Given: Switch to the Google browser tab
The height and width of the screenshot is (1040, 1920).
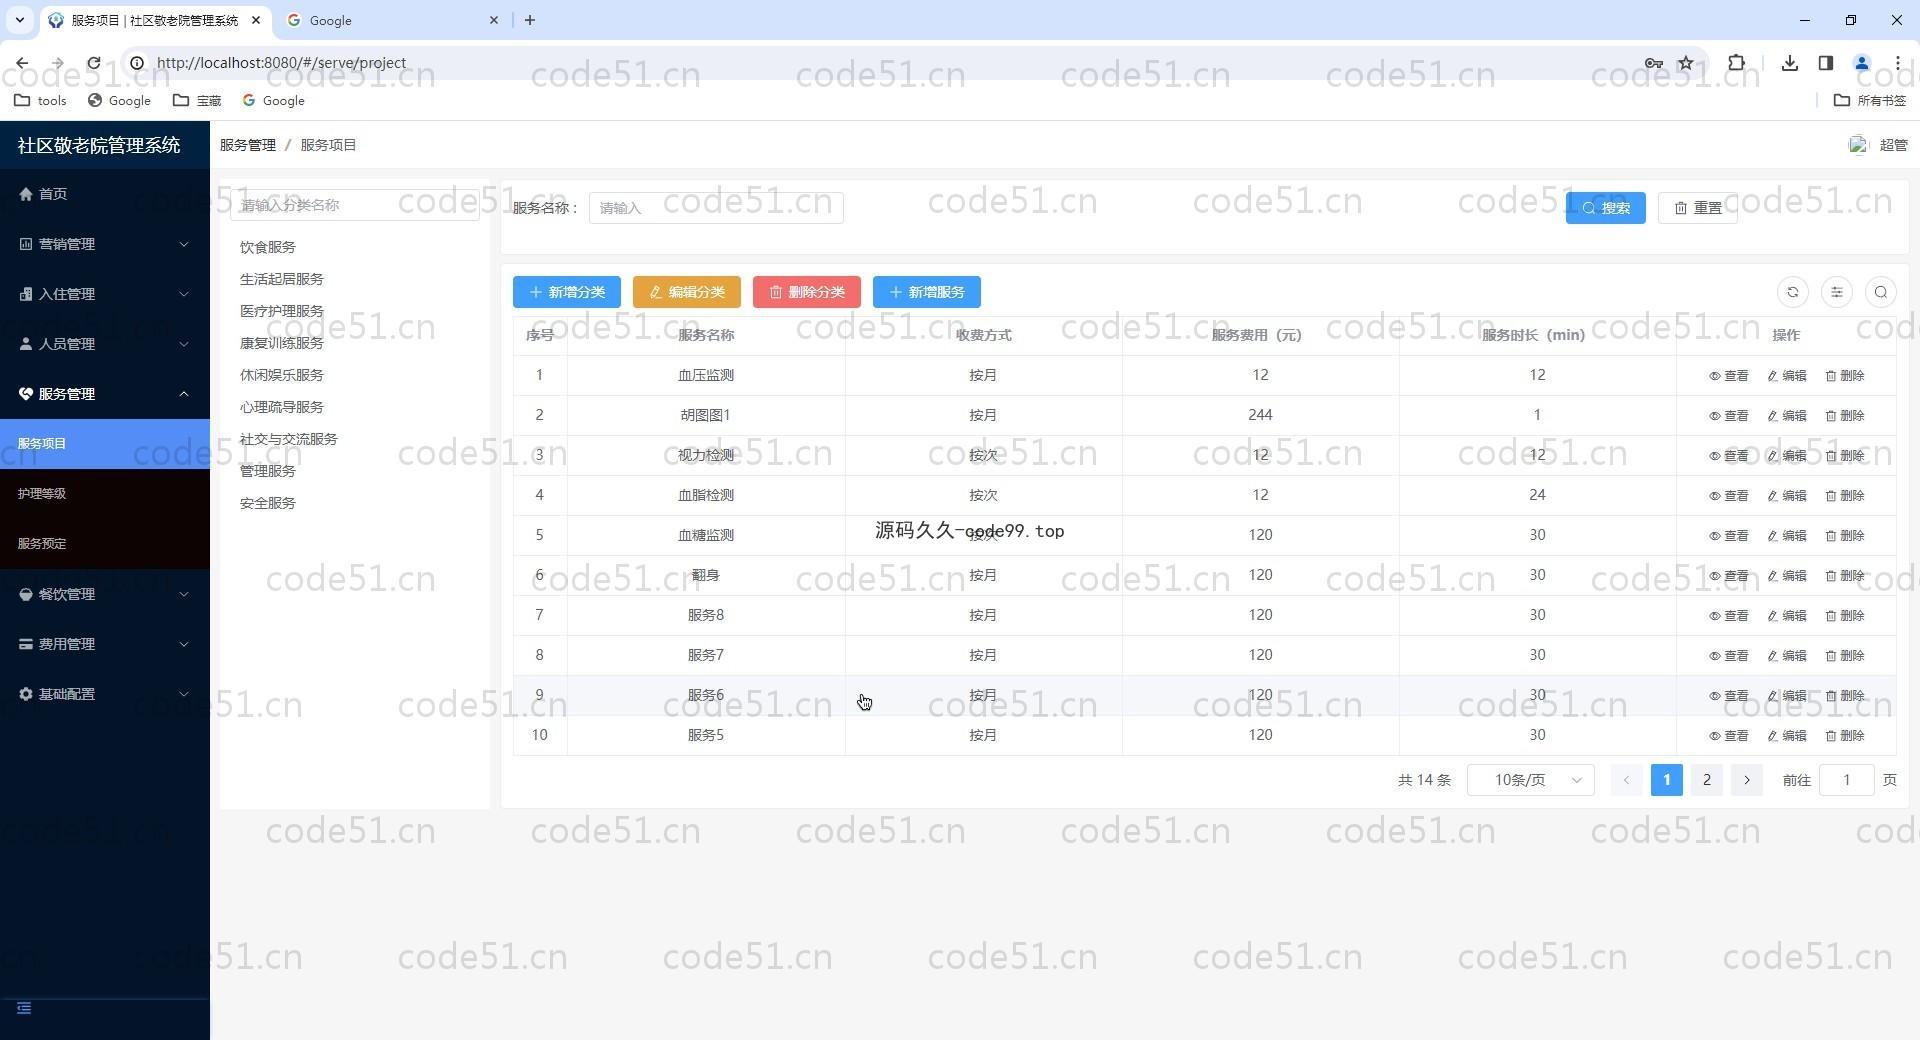Looking at the screenshot, I should click(392, 20).
